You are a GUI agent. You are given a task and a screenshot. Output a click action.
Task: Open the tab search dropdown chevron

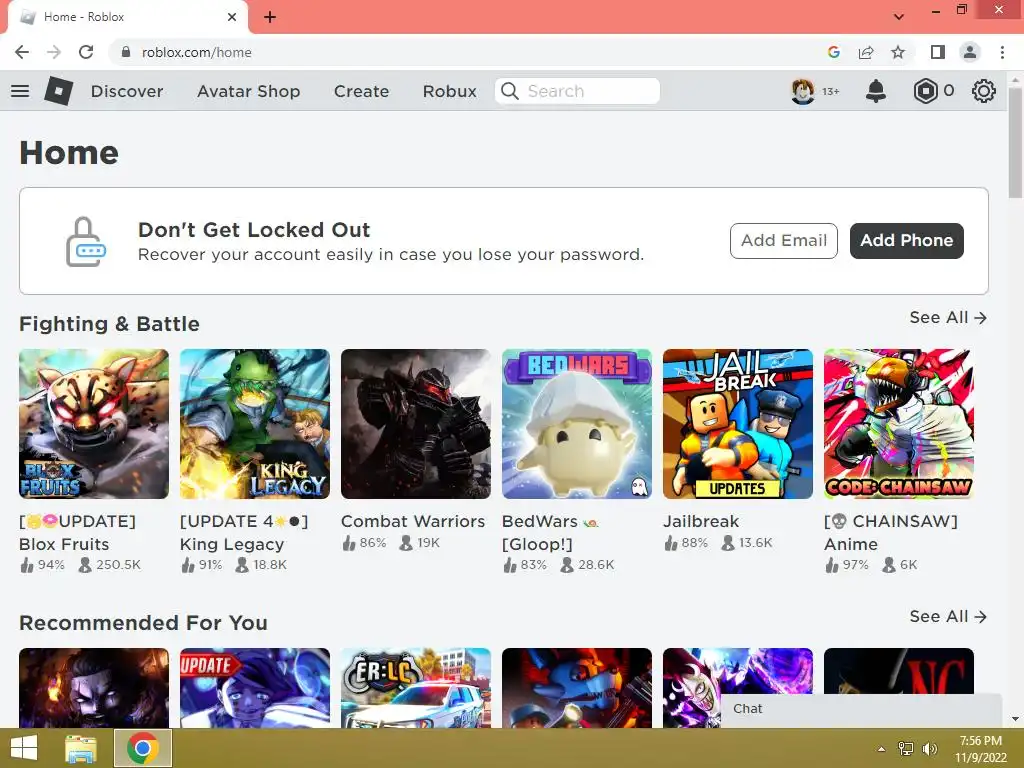click(x=899, y=17)
